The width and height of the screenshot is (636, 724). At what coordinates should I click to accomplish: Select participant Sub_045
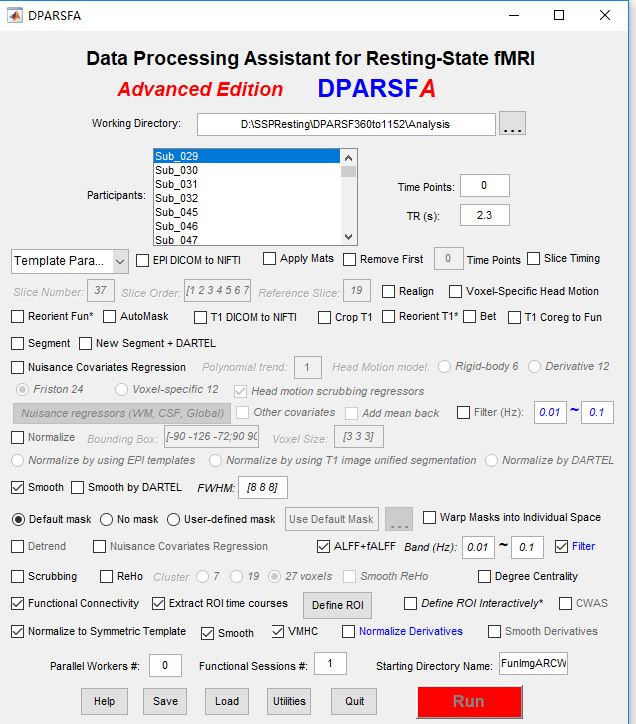(x=246, y=212)
